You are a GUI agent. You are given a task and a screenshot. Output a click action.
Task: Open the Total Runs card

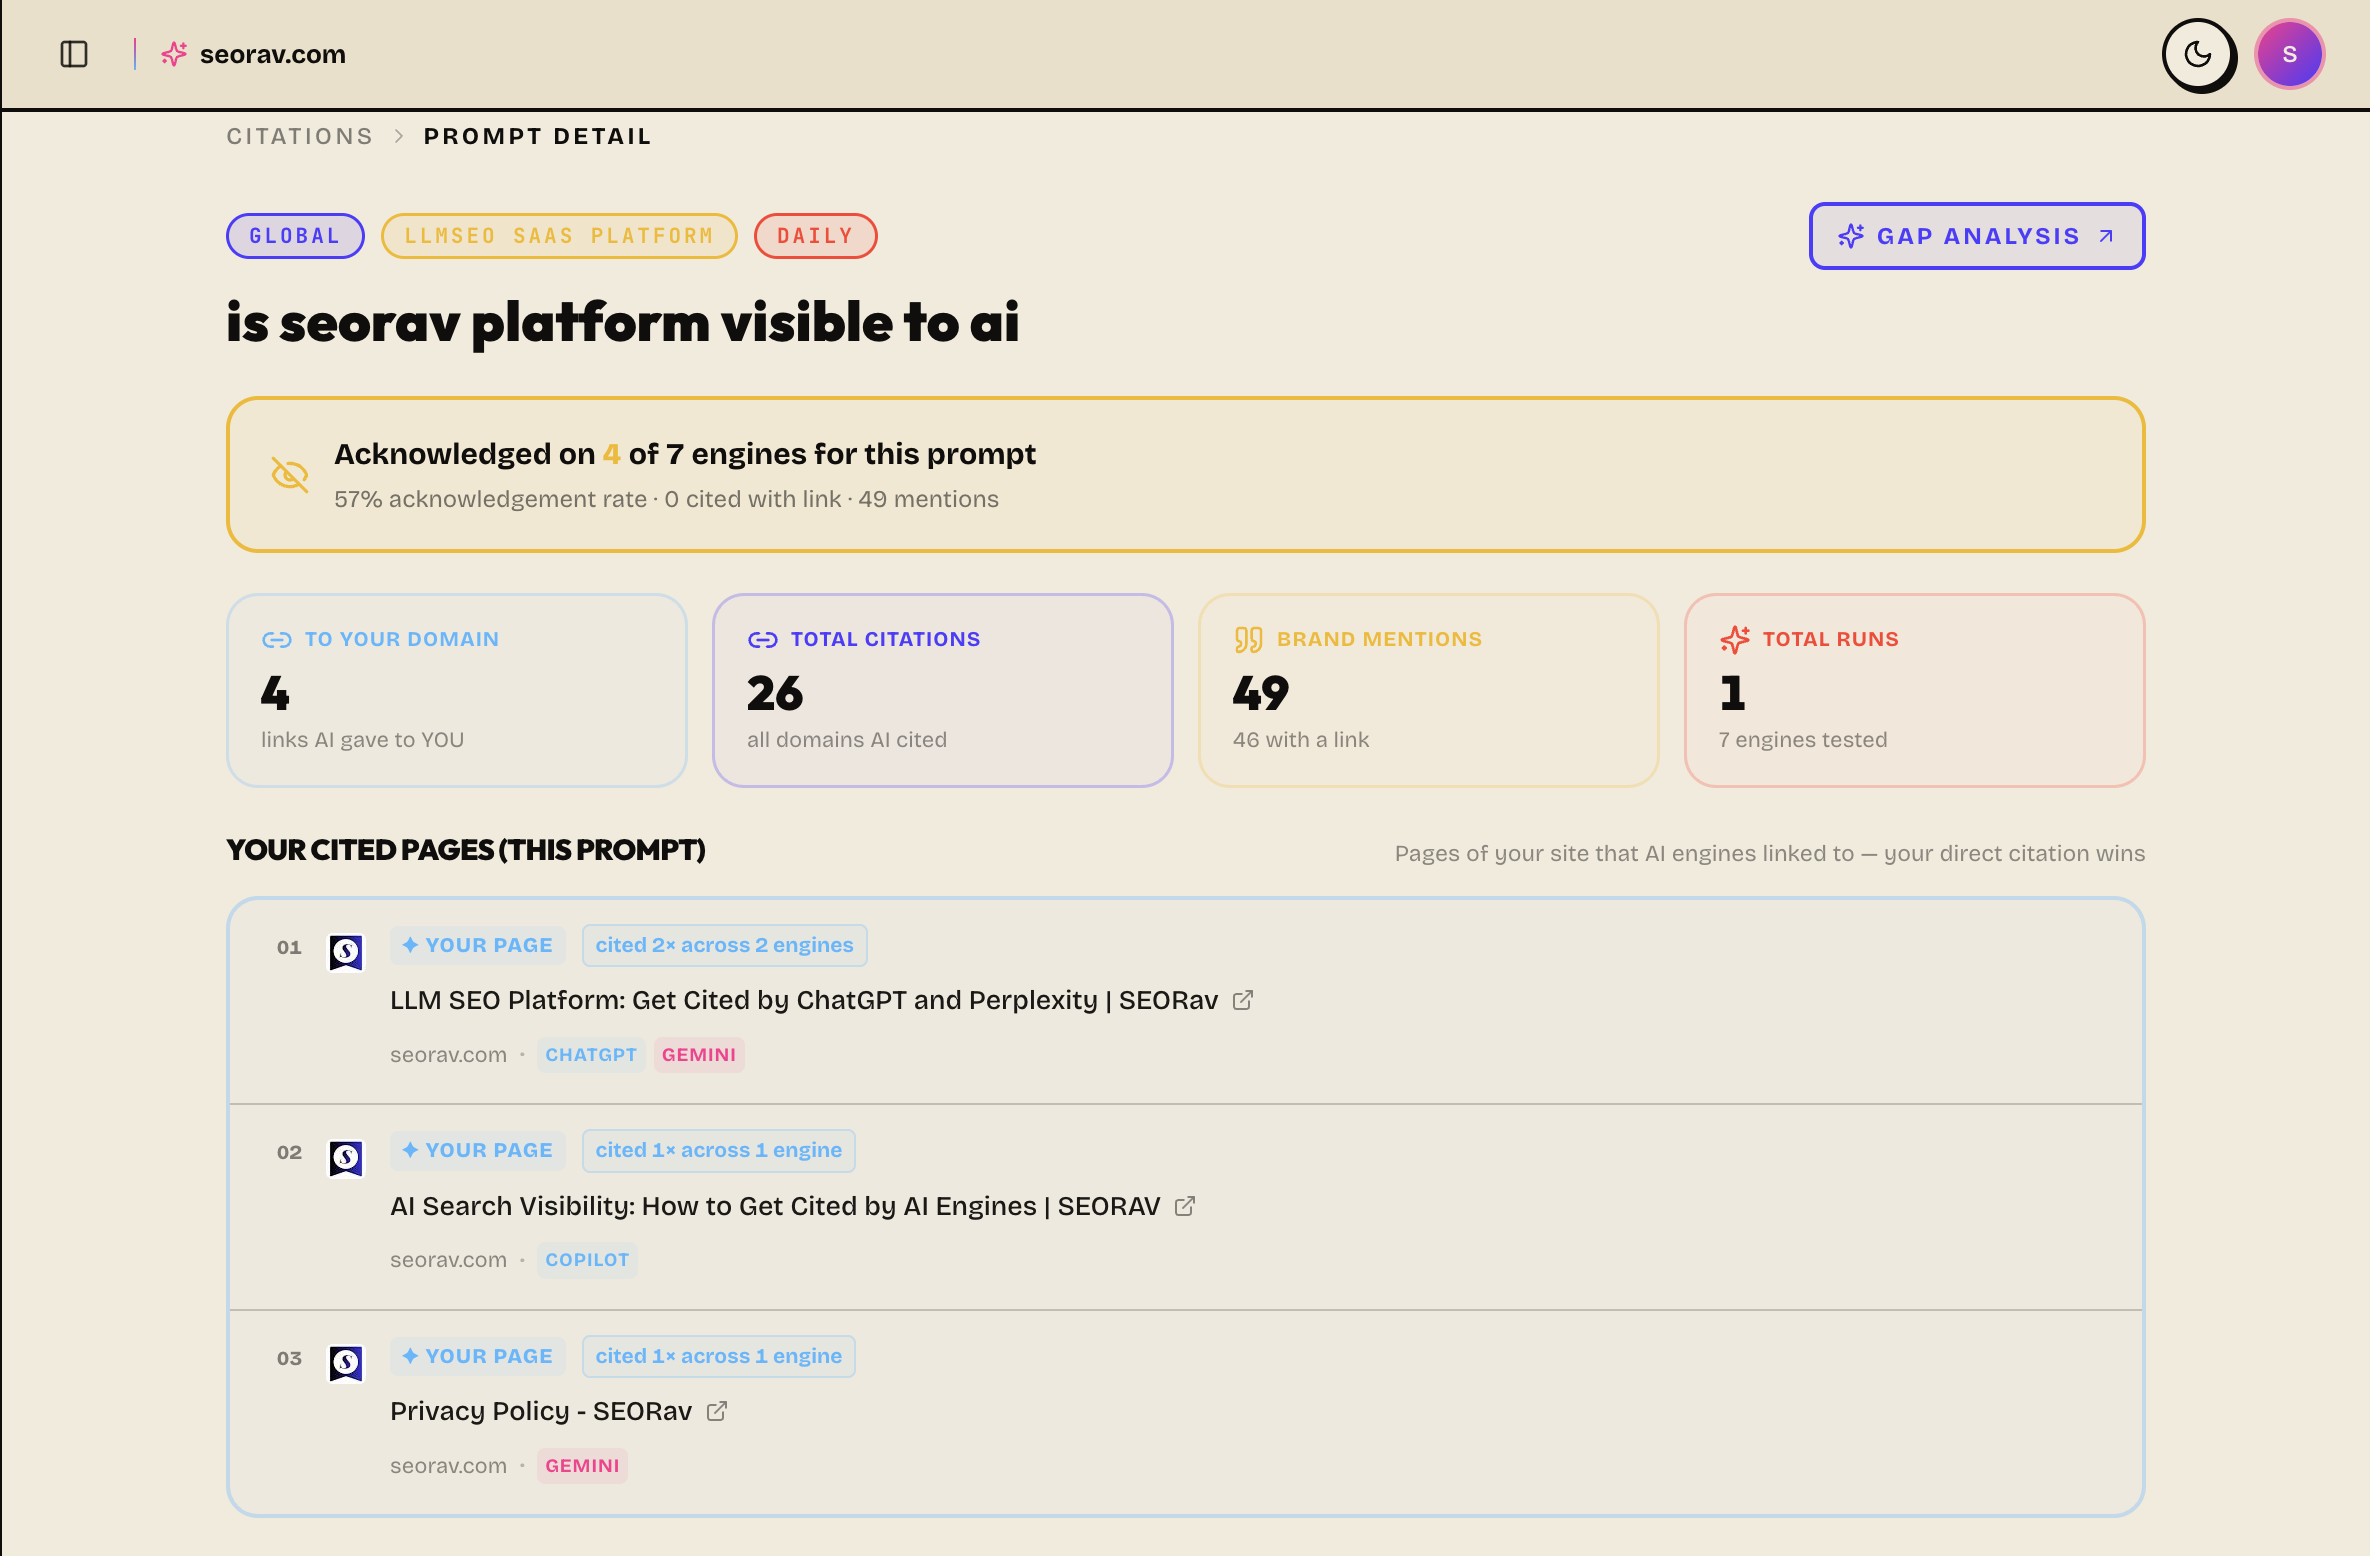pyautogui.click(x=1914, y=690)
